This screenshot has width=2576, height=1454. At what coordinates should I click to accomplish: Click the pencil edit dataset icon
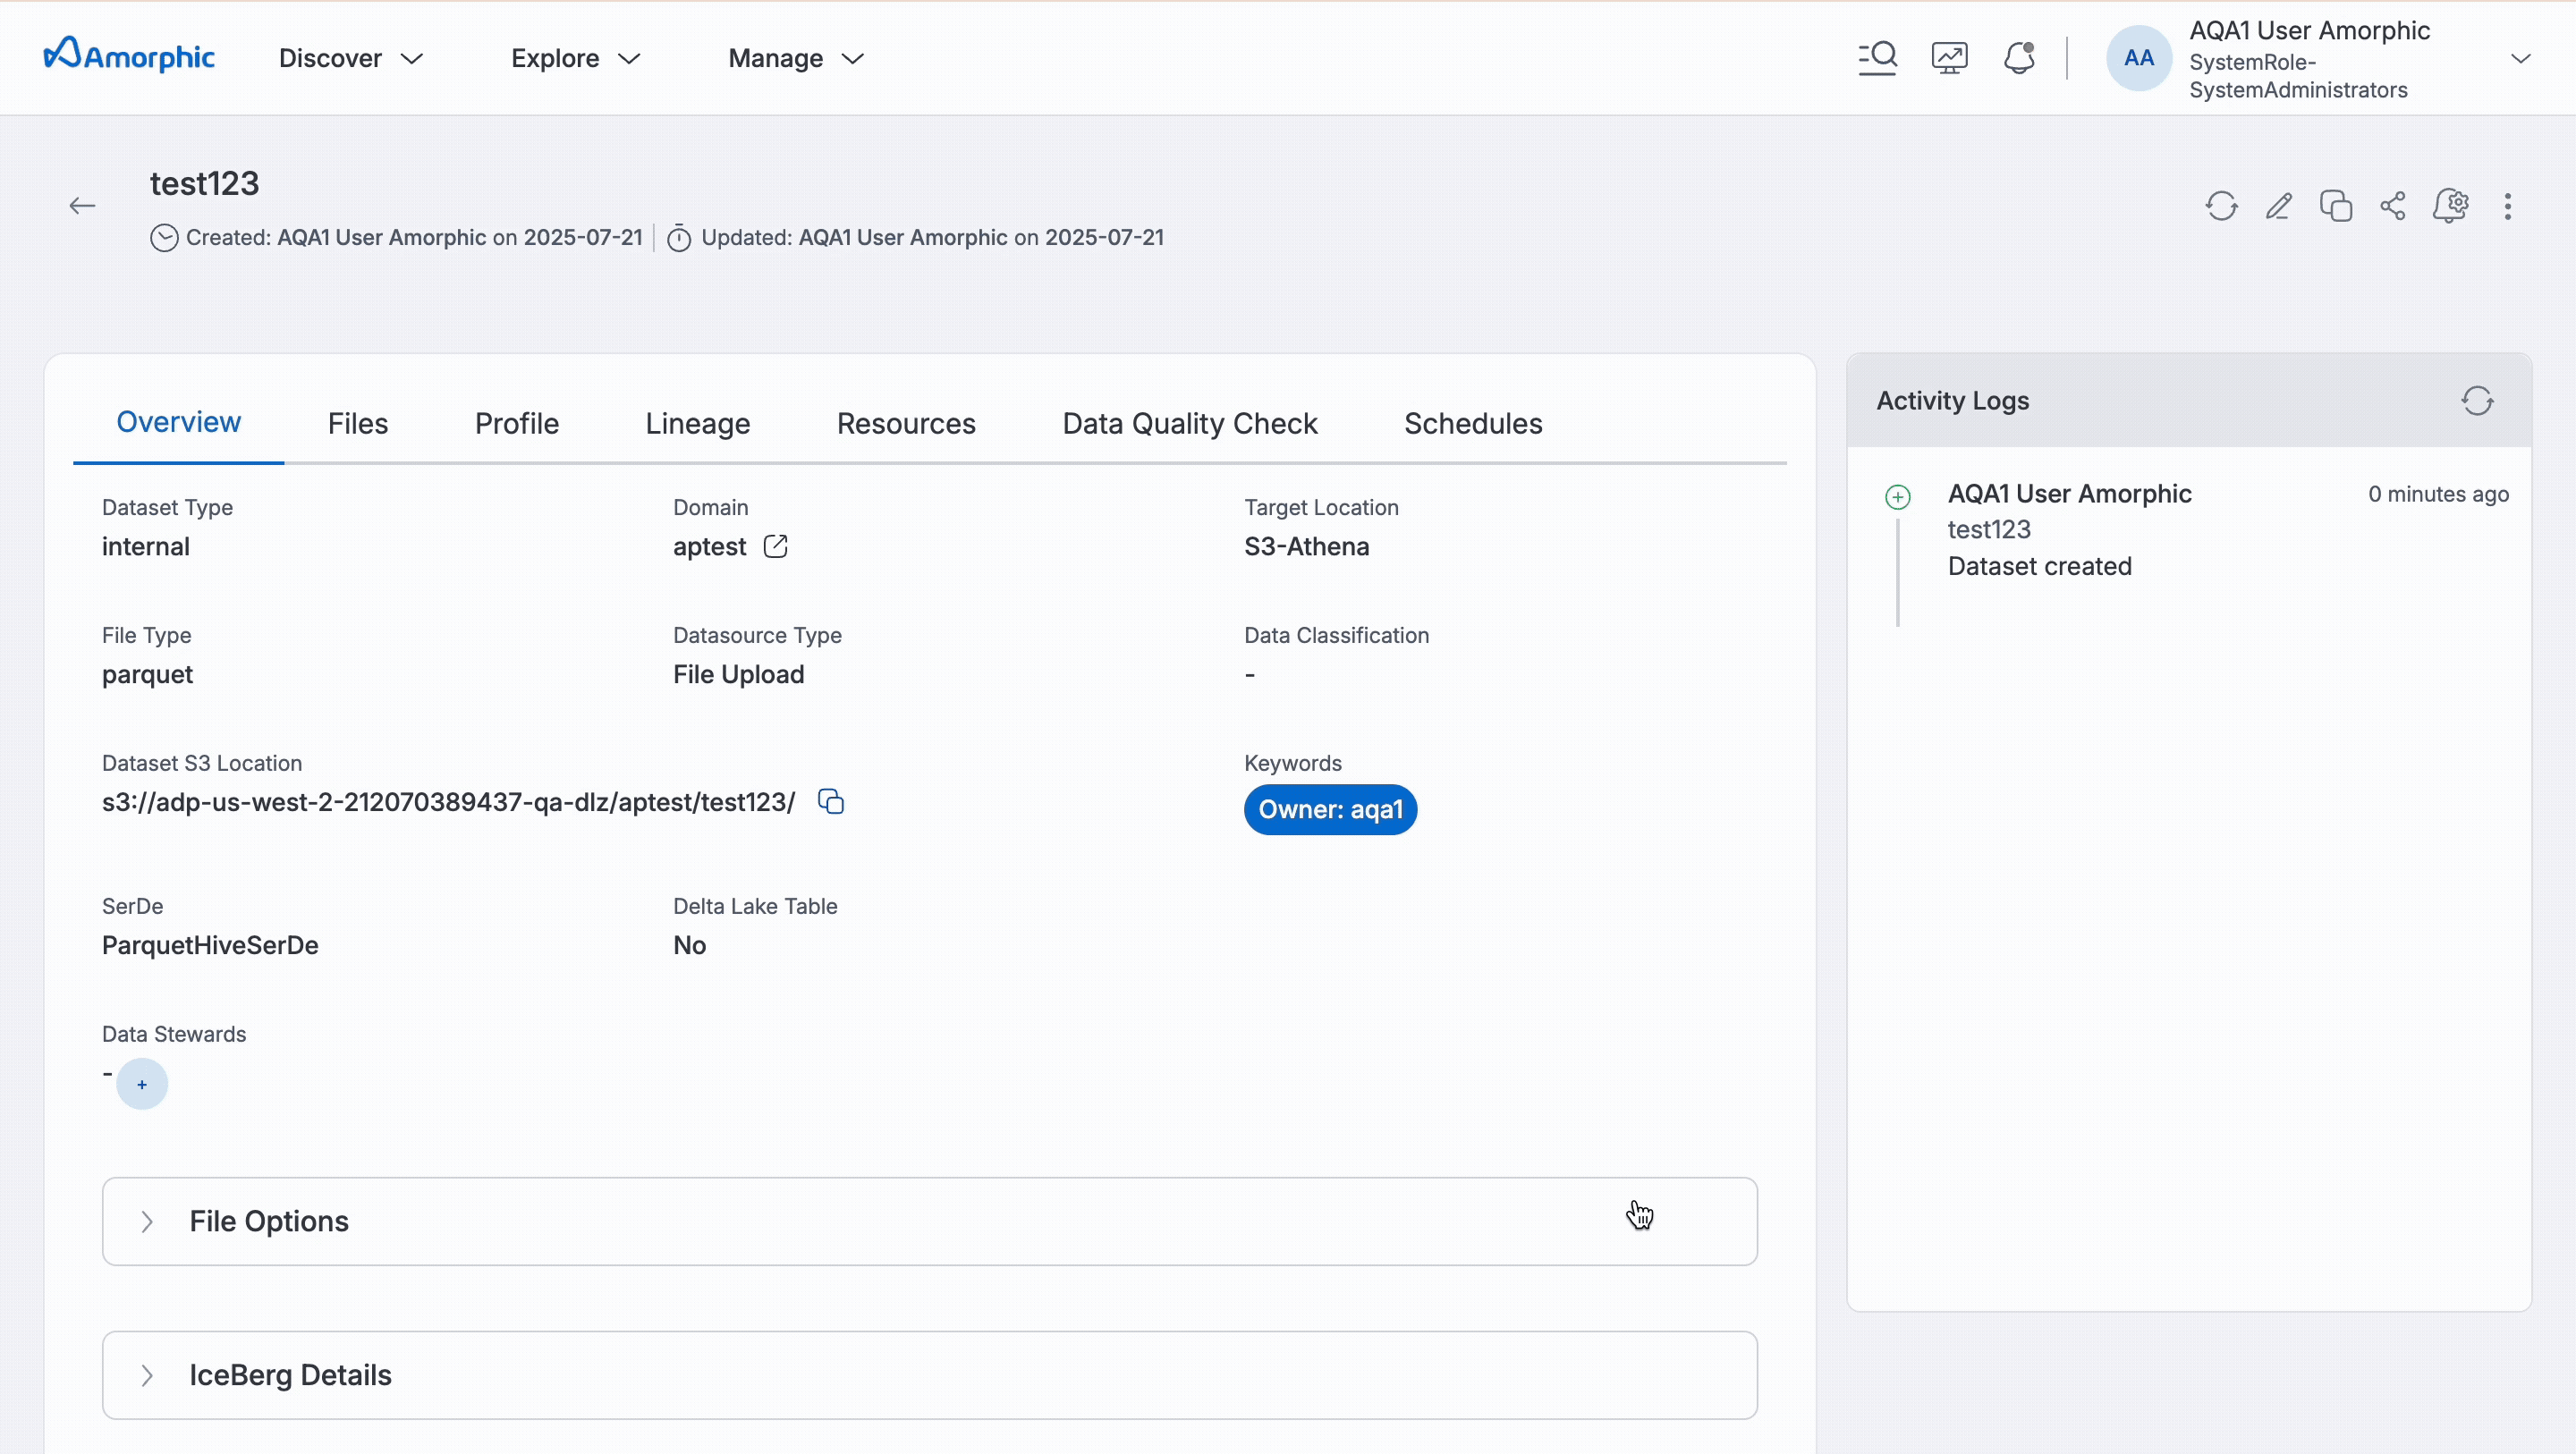(x=2279, y=206)
